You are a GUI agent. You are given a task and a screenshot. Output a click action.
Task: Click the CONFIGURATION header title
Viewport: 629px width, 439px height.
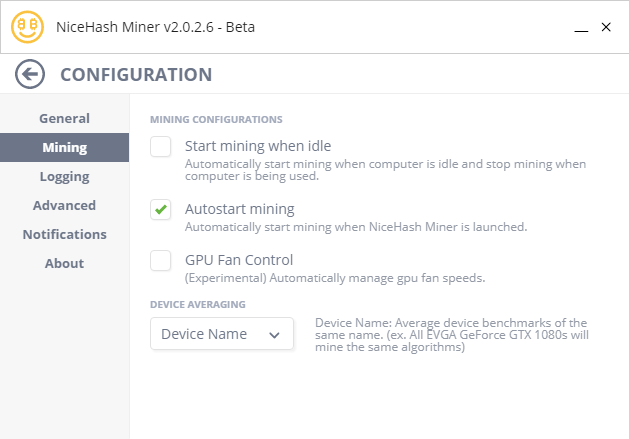click(x=136, y=74)
